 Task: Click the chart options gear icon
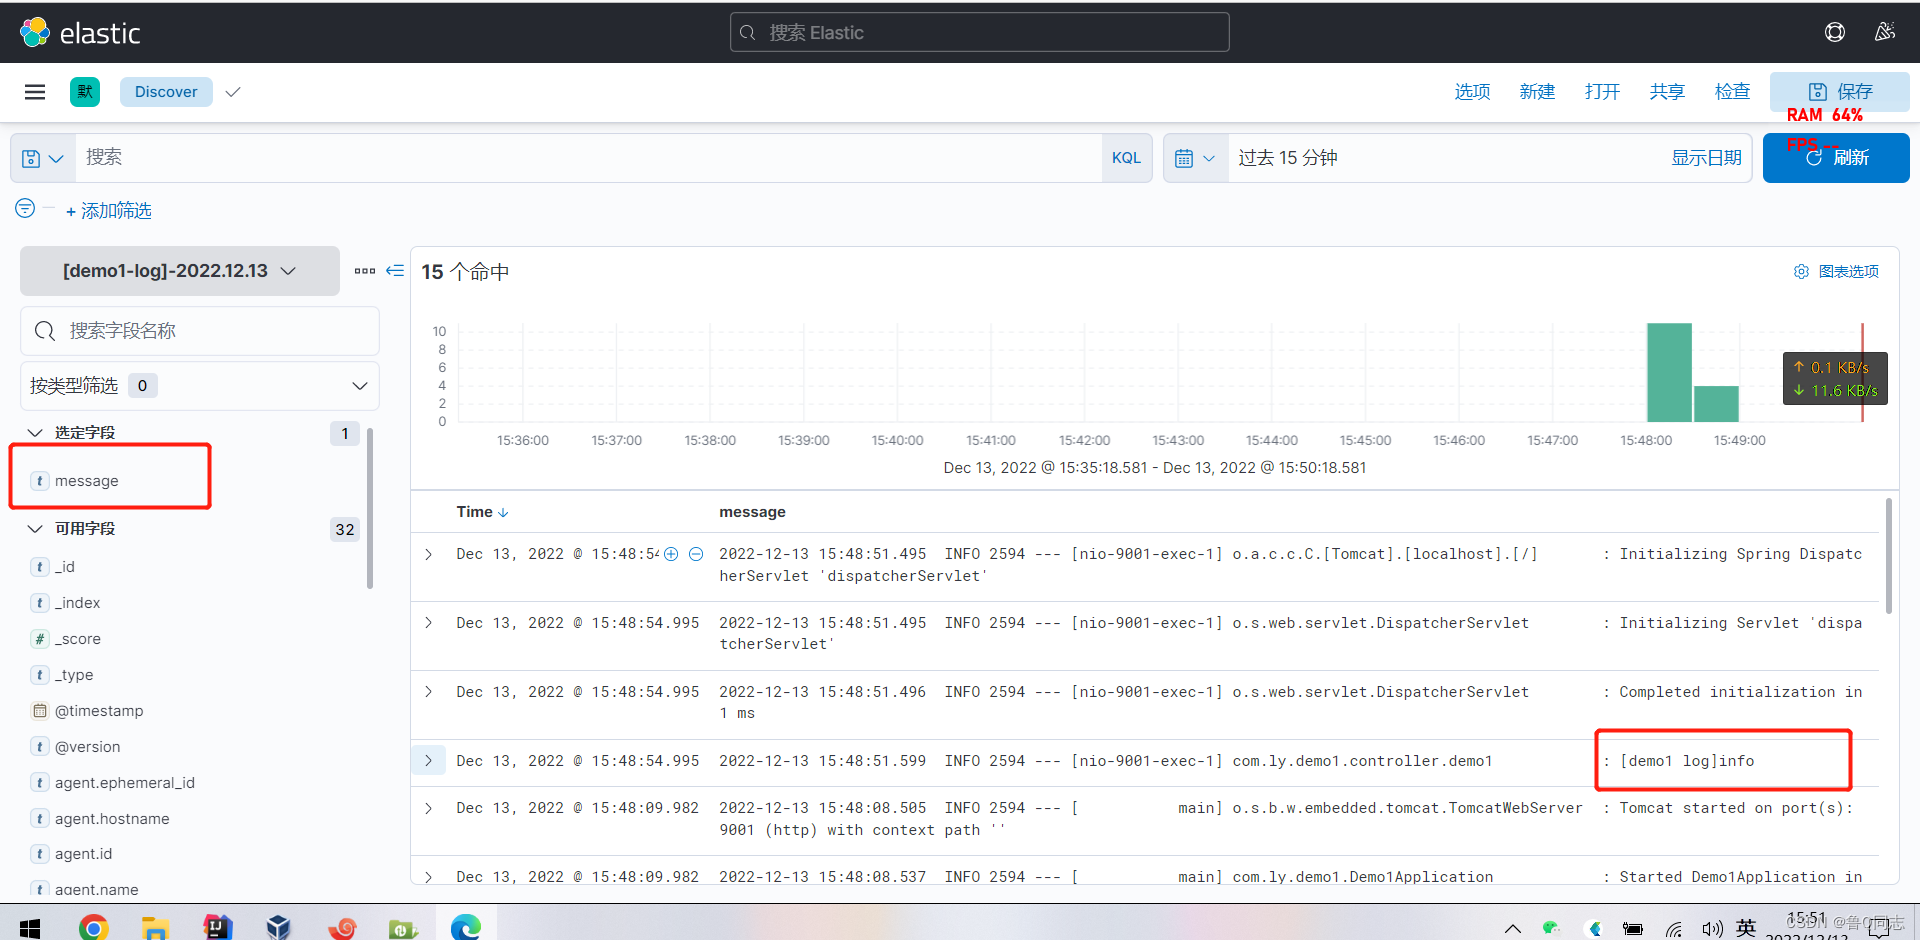click(1801, 272)
